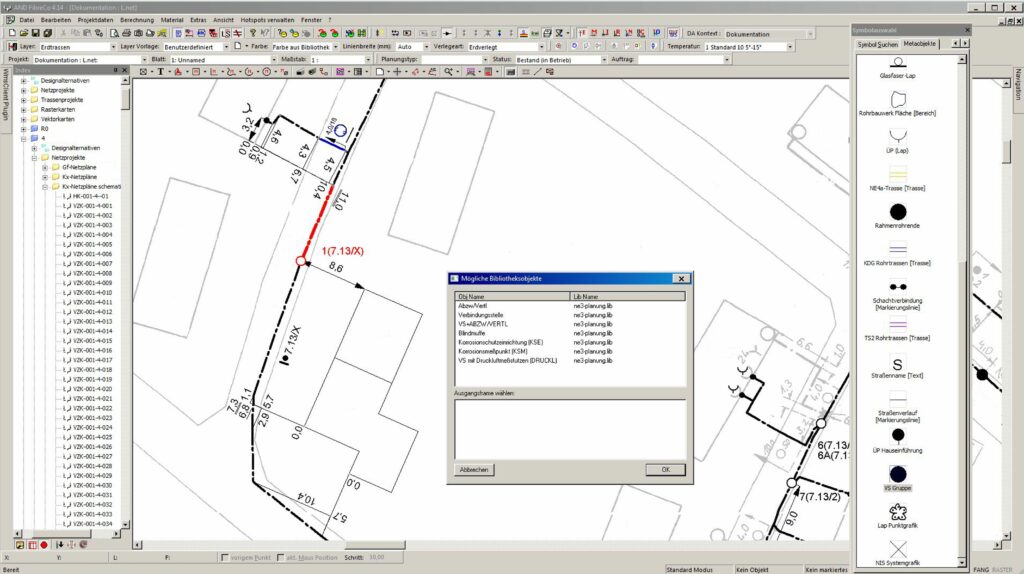Select the VS Gruppe symbol
The image size is (1024, 574).
tap(897, 474)
